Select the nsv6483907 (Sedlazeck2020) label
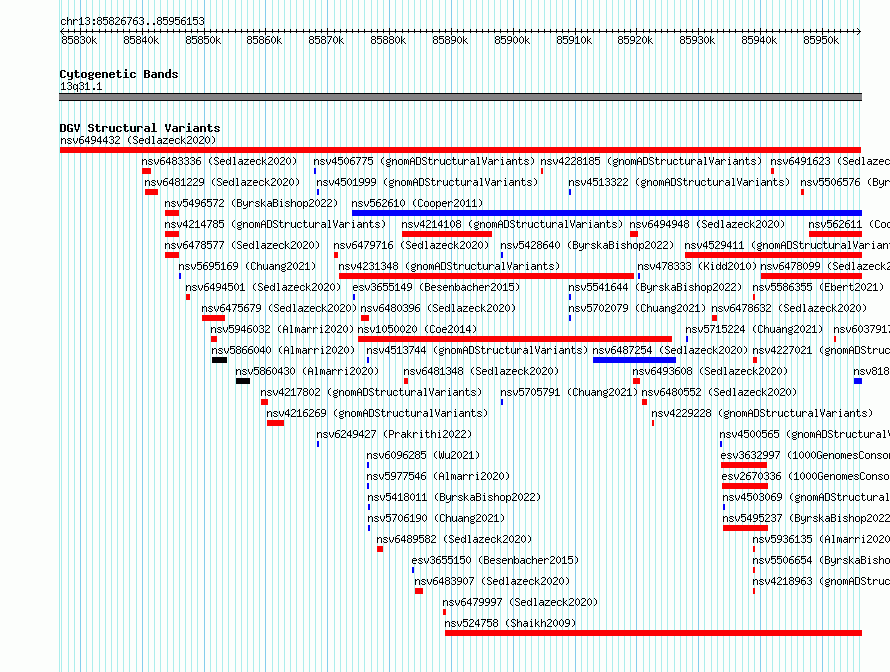The height and width of the screenshot is (672, 890). [x=492, y=581]
